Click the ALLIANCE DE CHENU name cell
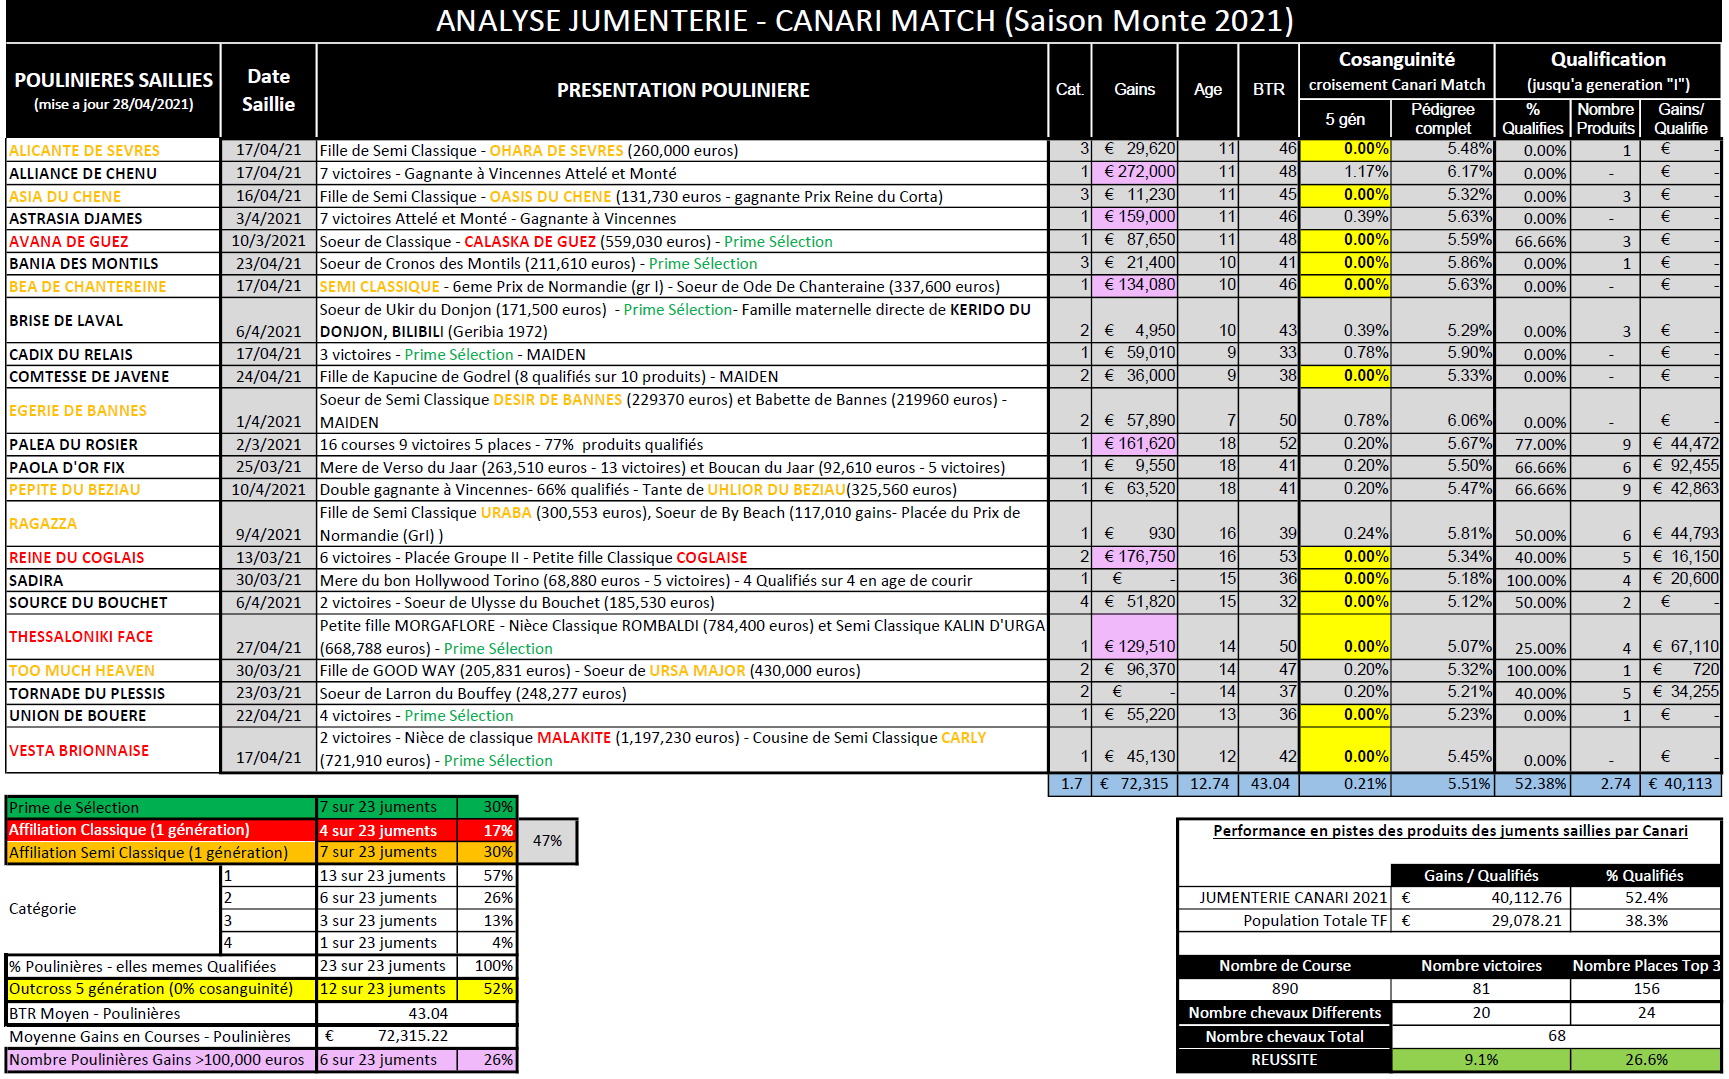This screenshot has height=1079, width=1729. [x=113, y=173]
